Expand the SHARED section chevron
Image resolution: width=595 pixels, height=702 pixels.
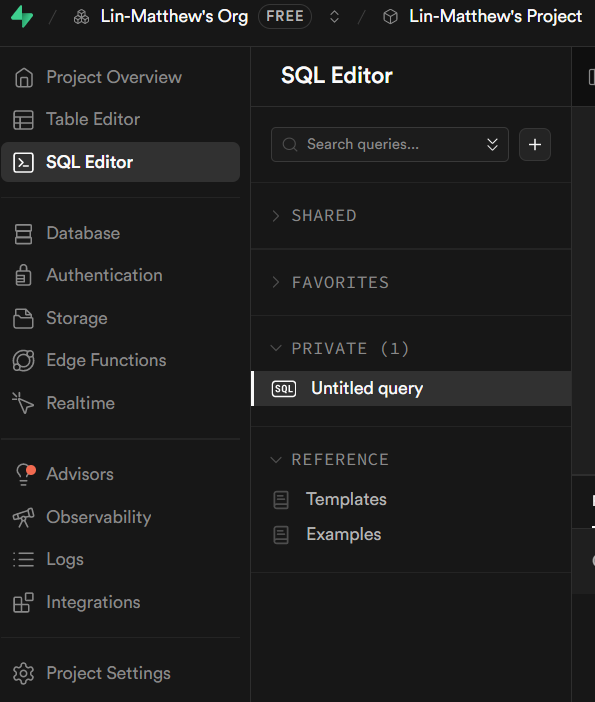pyautogui.click(x=276, y=216)
